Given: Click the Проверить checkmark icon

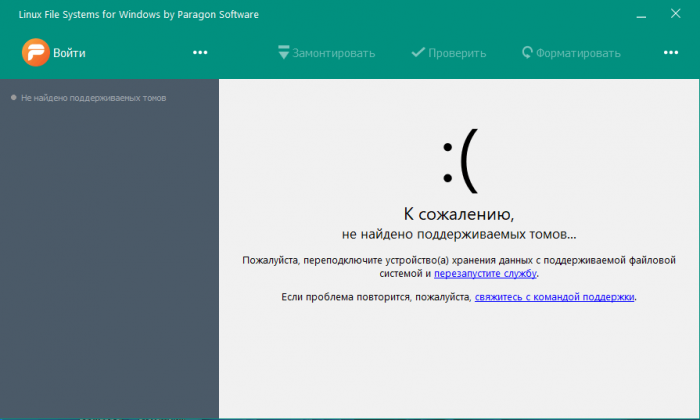Looking at the screenshot, I should (x=417, y=53).
